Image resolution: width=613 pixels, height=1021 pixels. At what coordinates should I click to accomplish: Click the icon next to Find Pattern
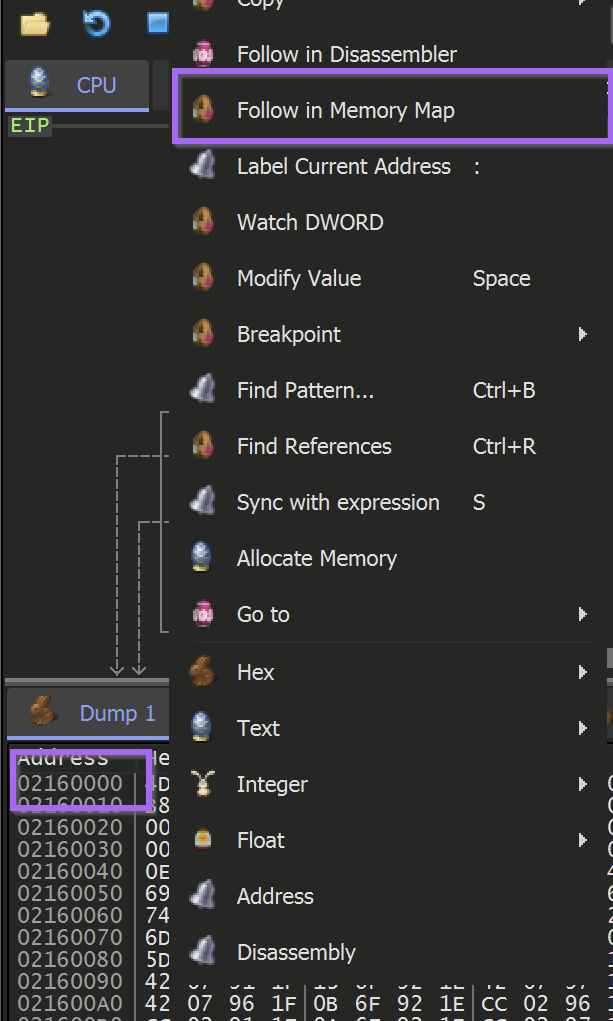coord(203,390)
